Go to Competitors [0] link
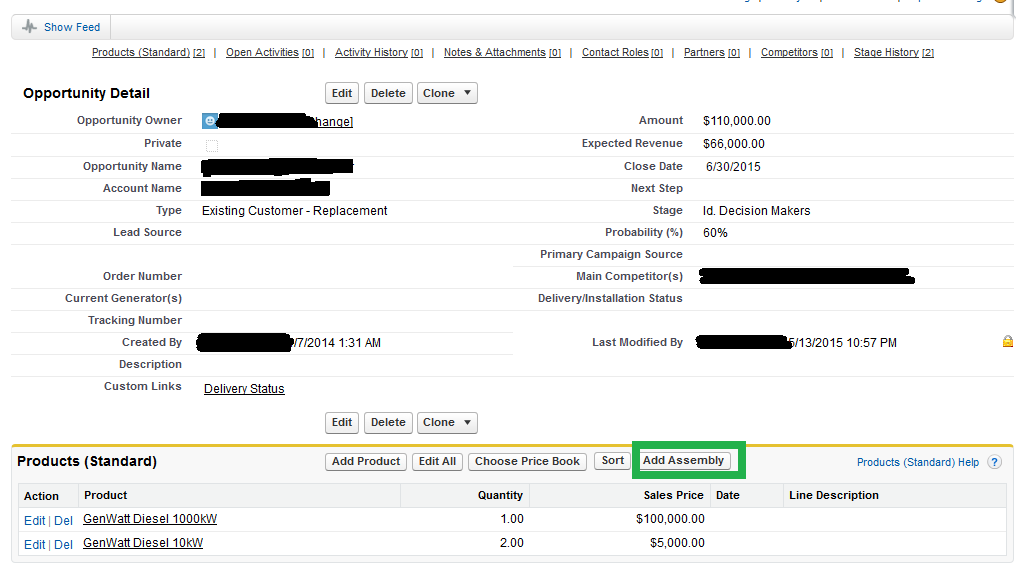1016x570 pixels. (x=796, y=52)
